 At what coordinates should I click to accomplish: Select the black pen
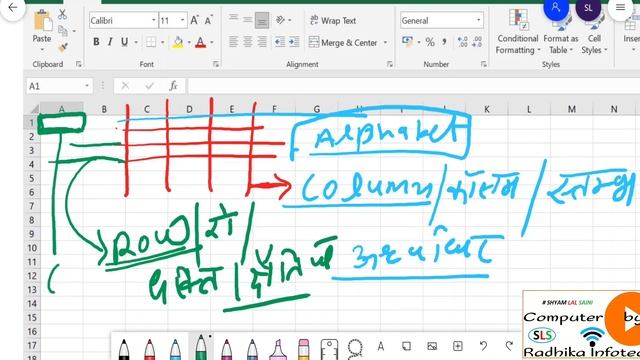pos(124,349)
